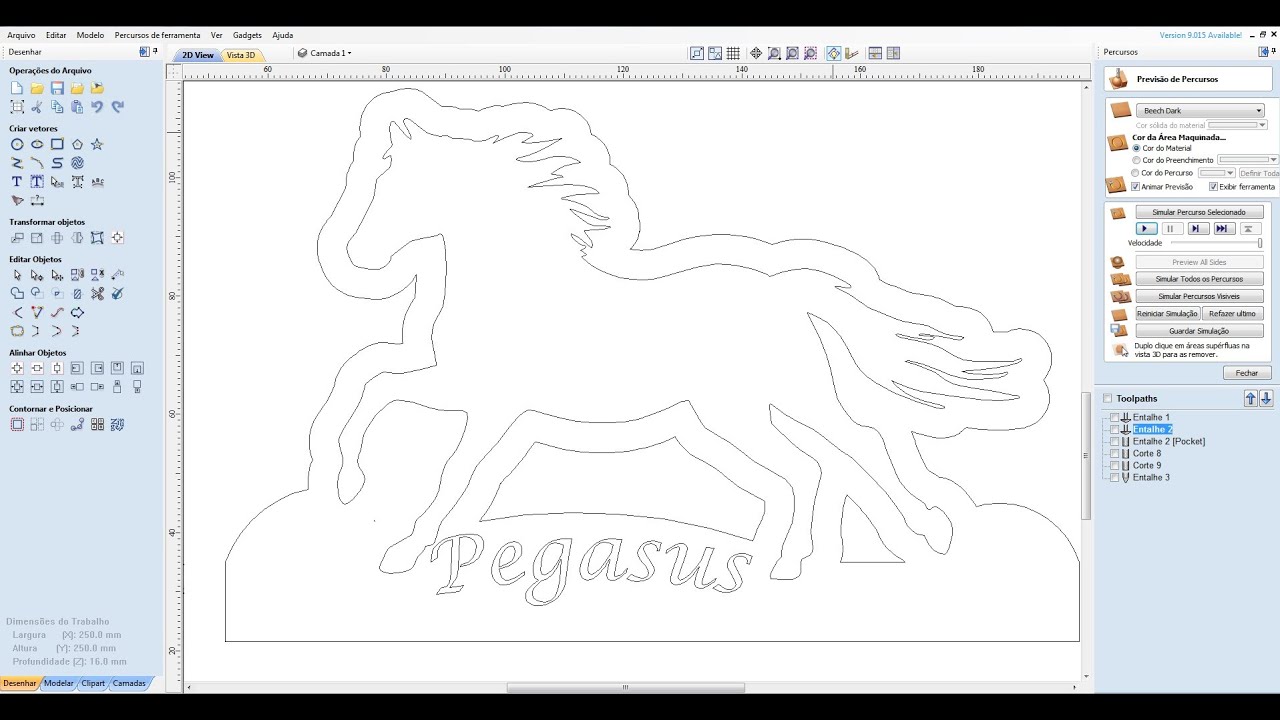Click the zoom box magnifier icon

pyautogui.click(x=774, y=54)
